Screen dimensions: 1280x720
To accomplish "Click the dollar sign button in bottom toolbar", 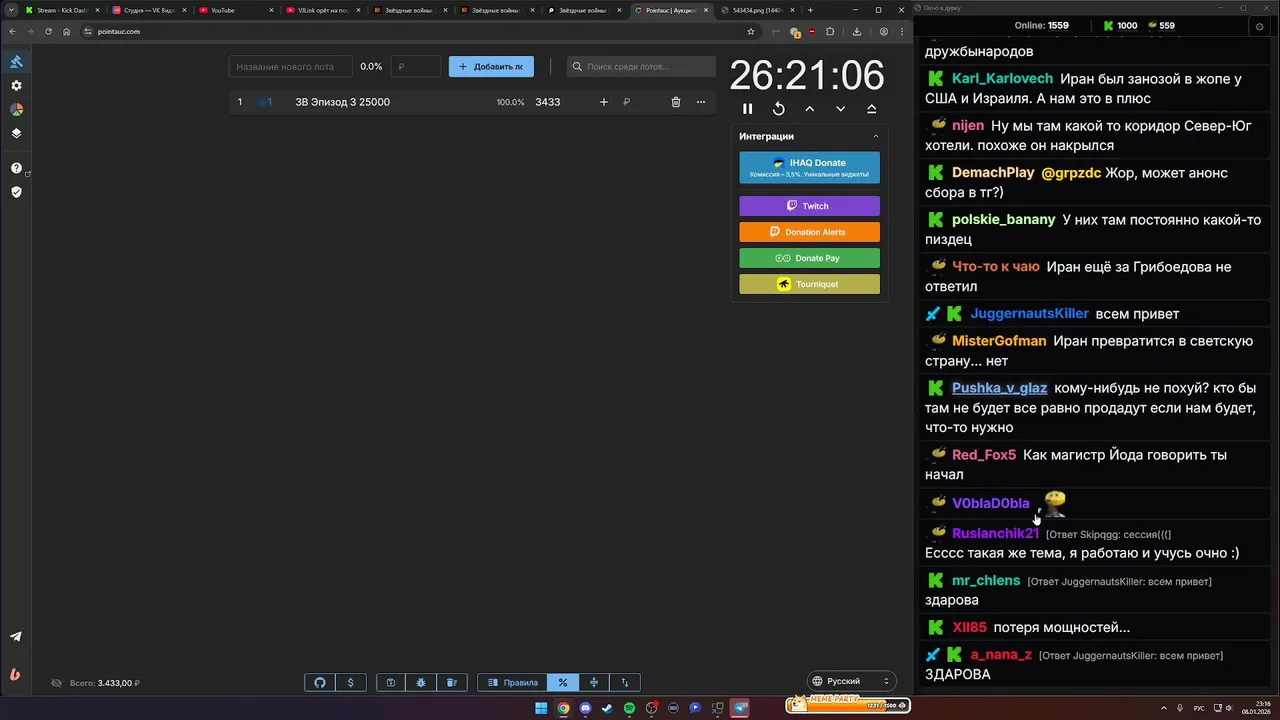I will click(350, 683).
